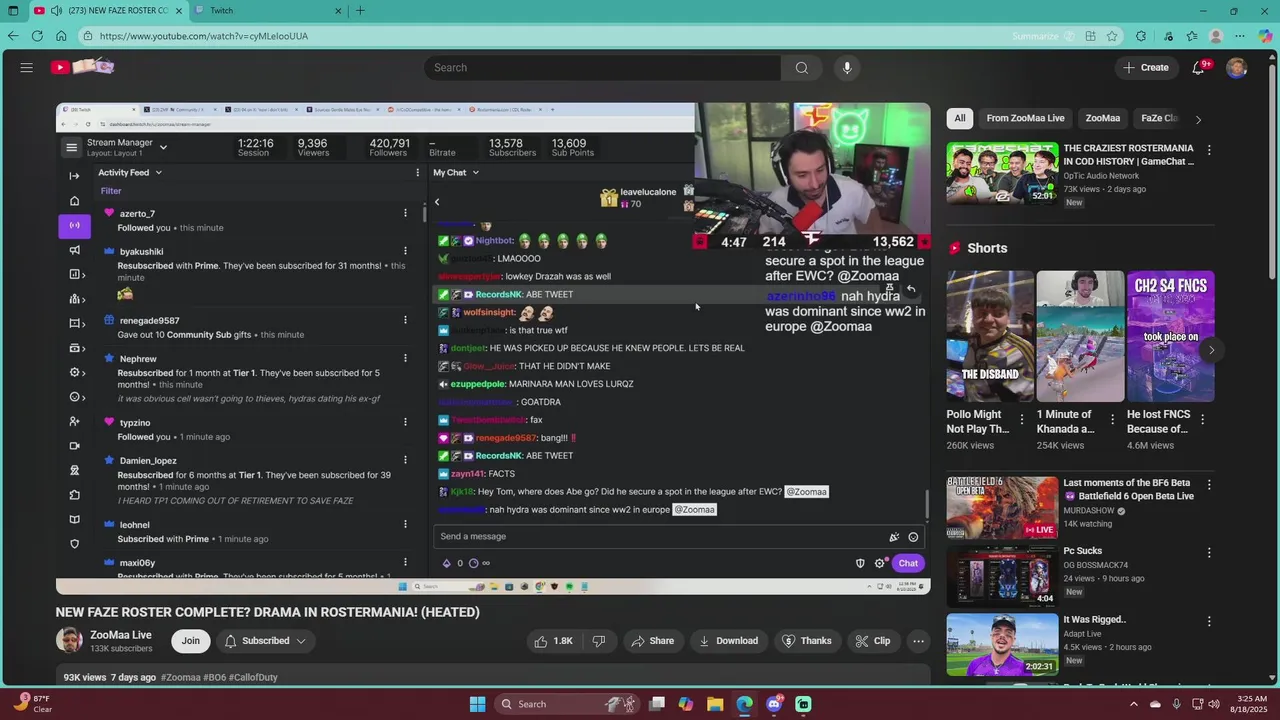Open the He lost FNCS short thumbnail

(x=1170, y=336)
